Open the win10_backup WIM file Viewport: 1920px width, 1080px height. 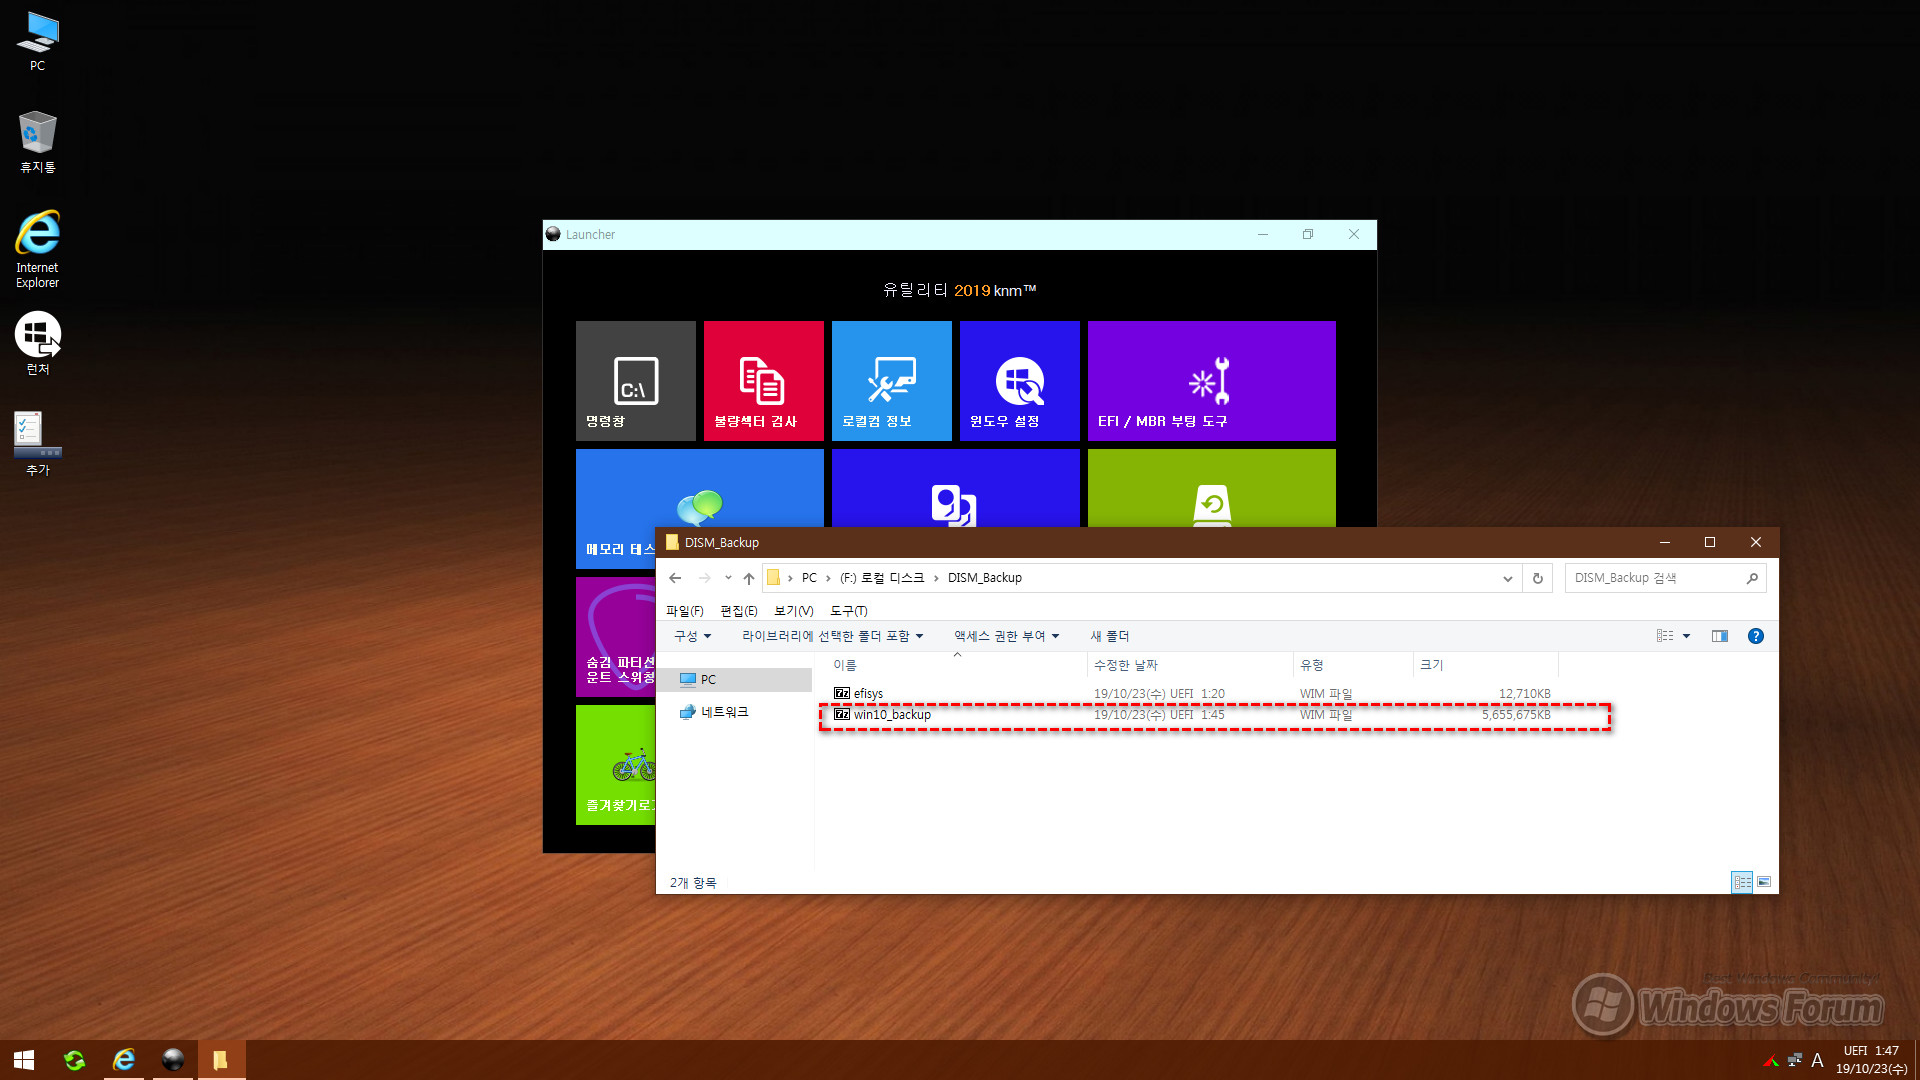click(893, 715)
